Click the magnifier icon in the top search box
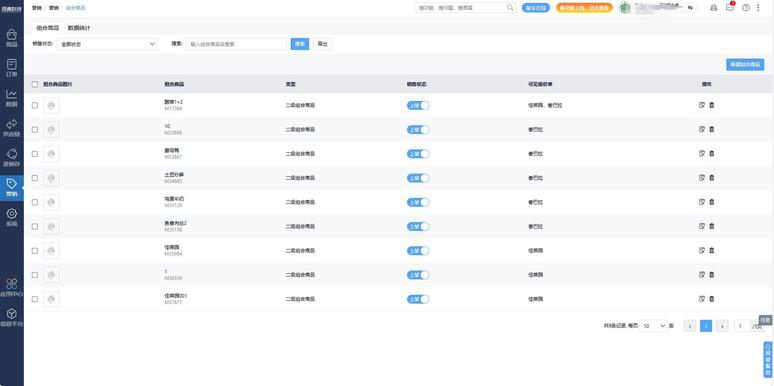Image resolution: width=774 pixels, height=386 pixels. [510, 8]
